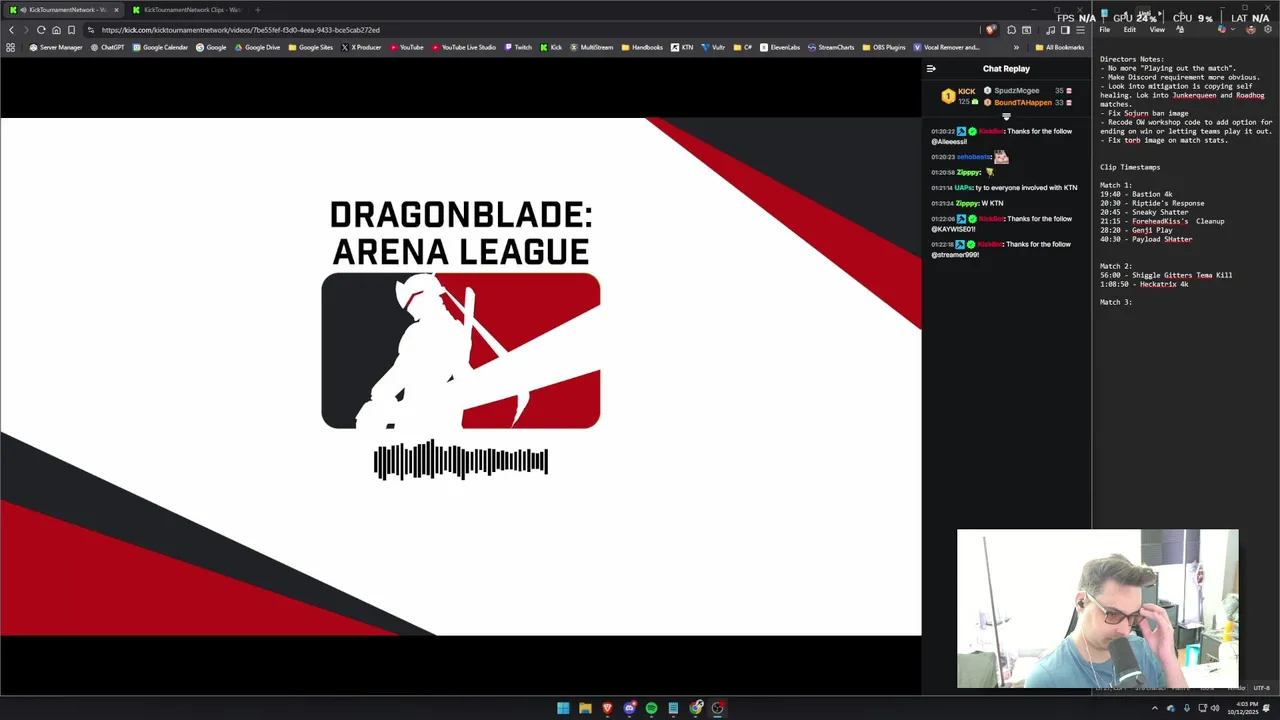Open Windows Start menu
The image size is (1280, 720).
click(563, 708)
